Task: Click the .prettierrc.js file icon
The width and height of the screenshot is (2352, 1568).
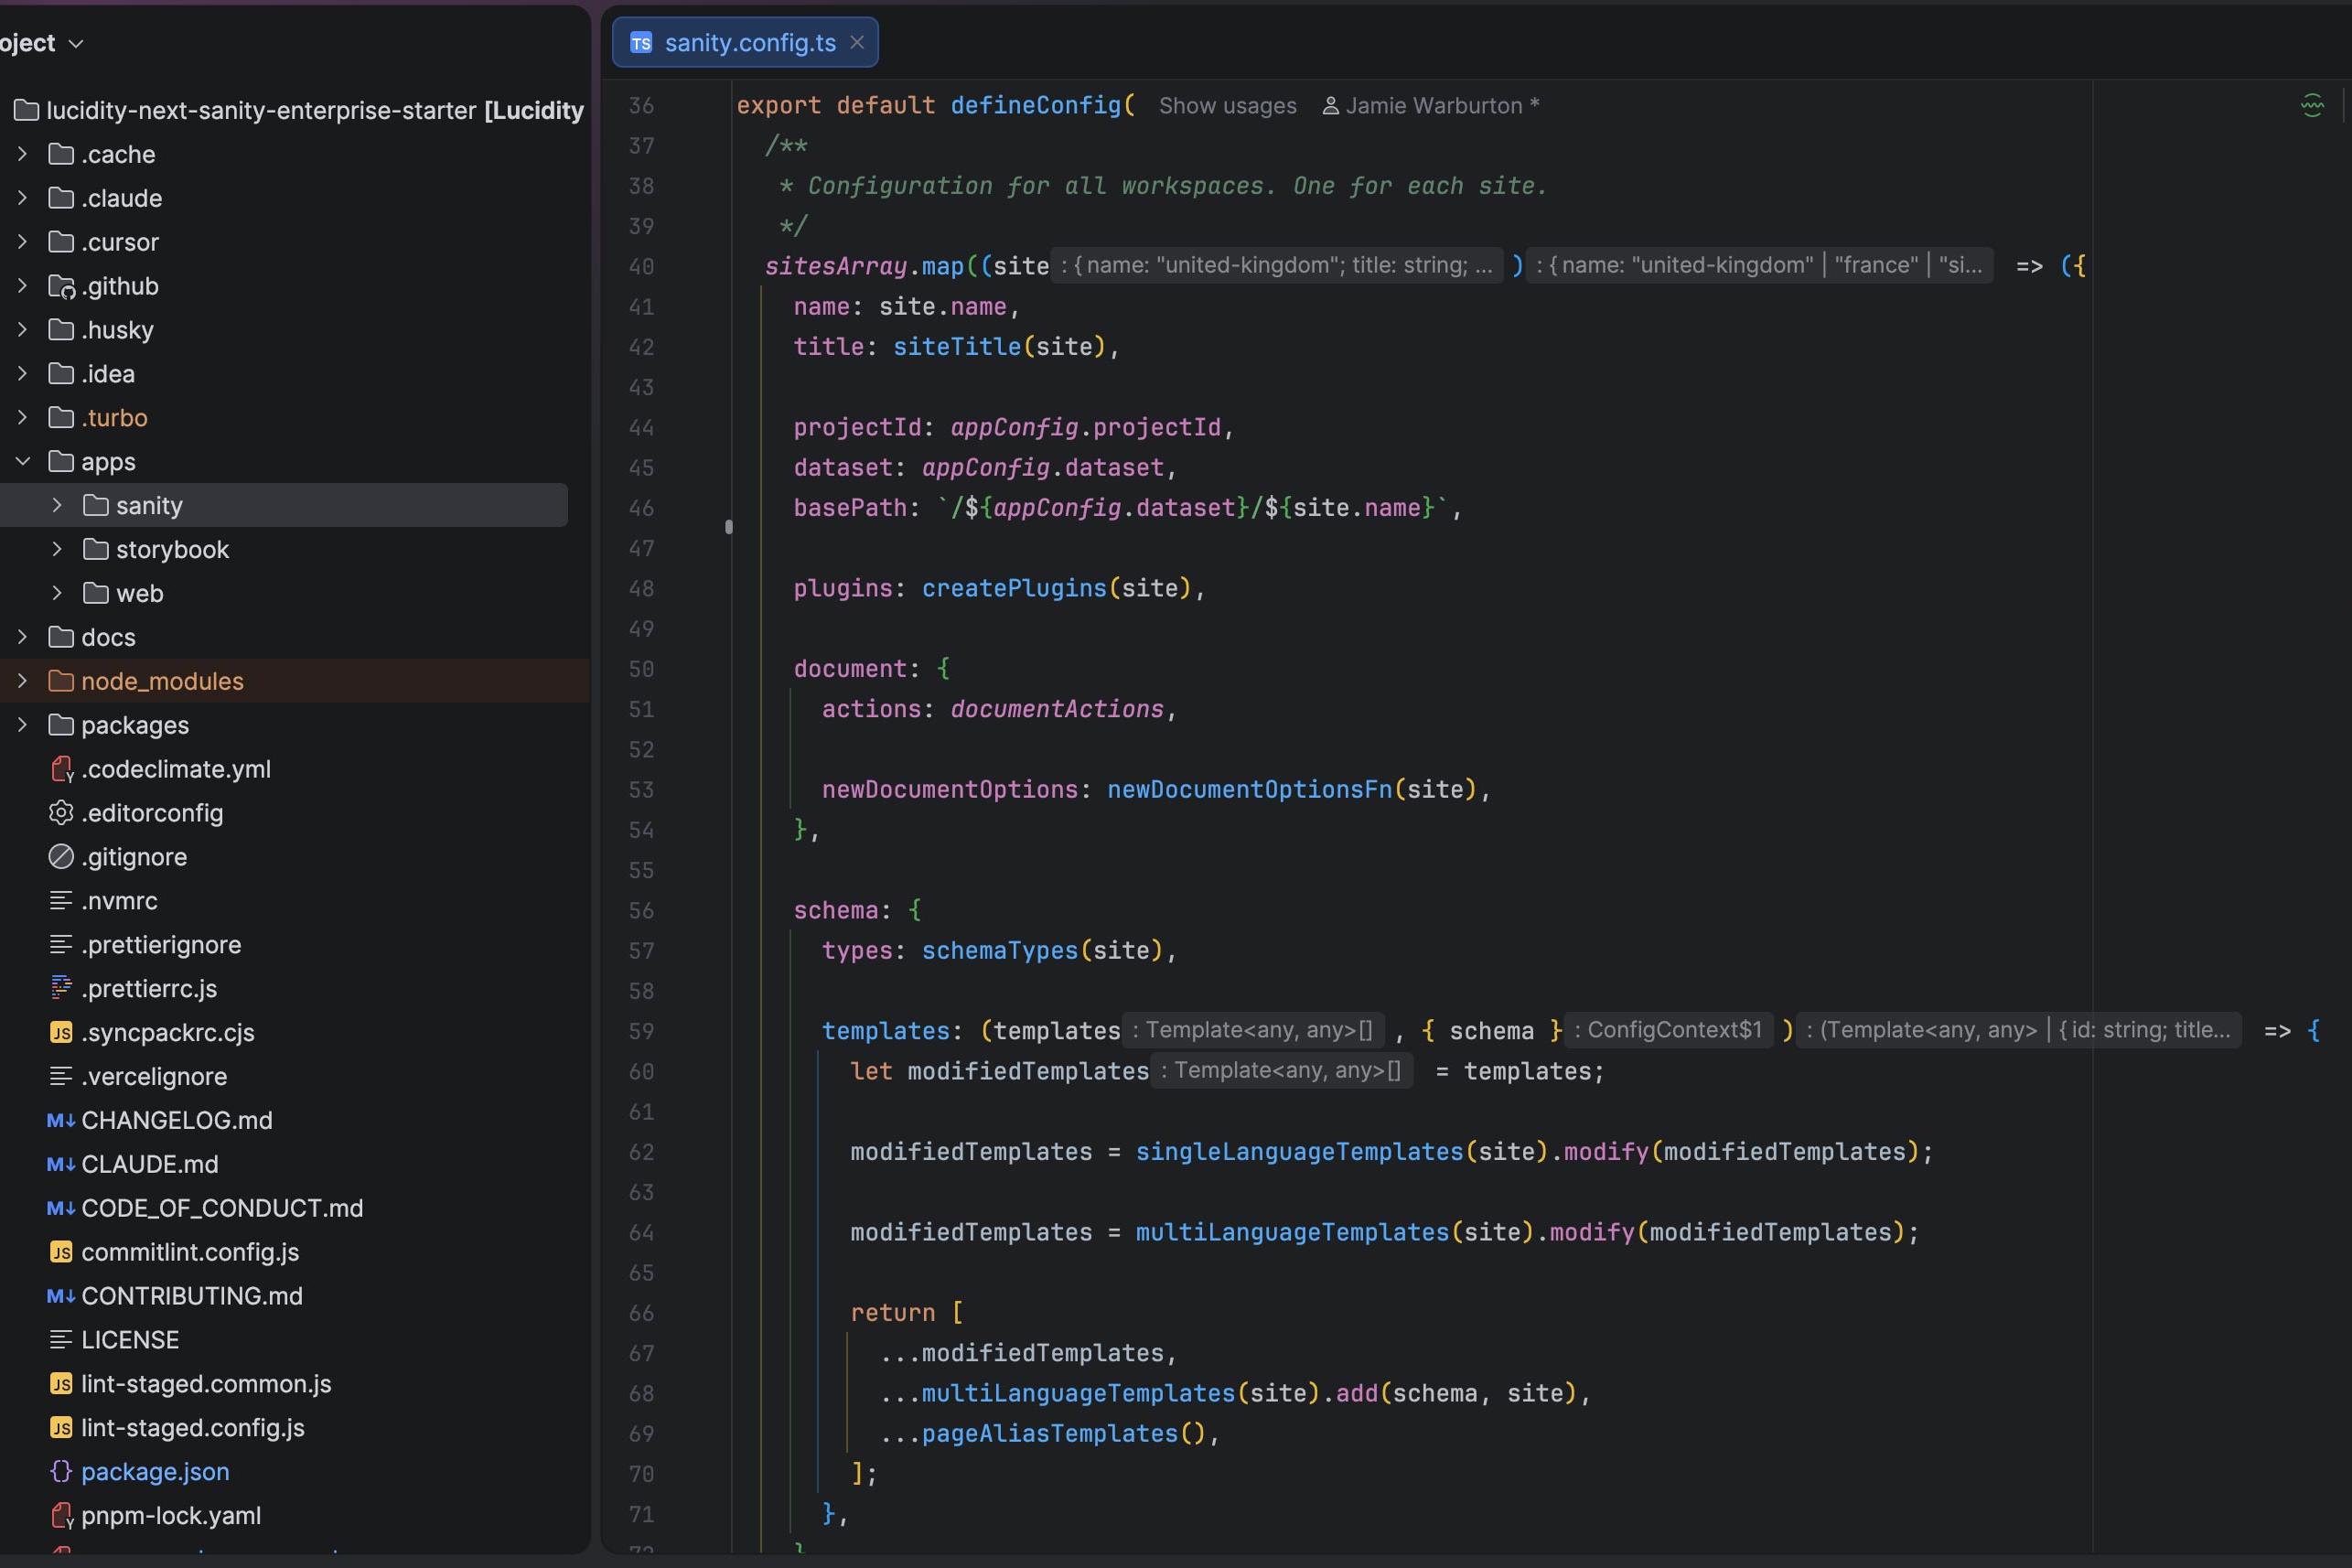Action: 61,988
